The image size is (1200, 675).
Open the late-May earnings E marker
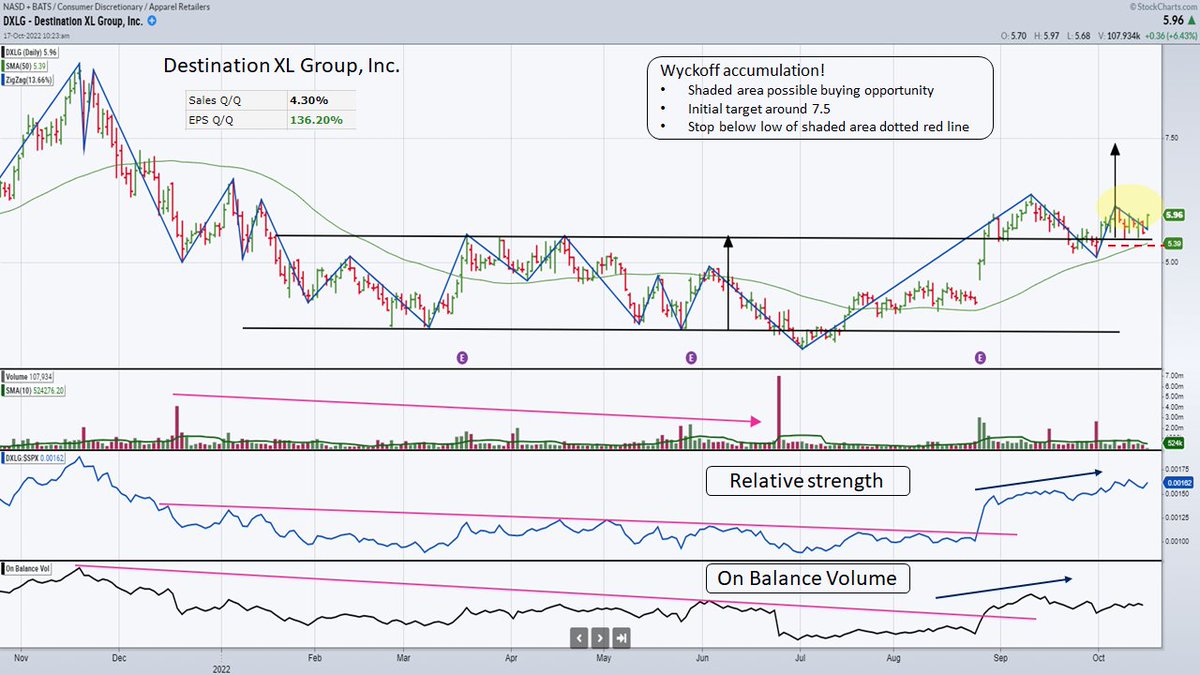click(x=690, y=356)
